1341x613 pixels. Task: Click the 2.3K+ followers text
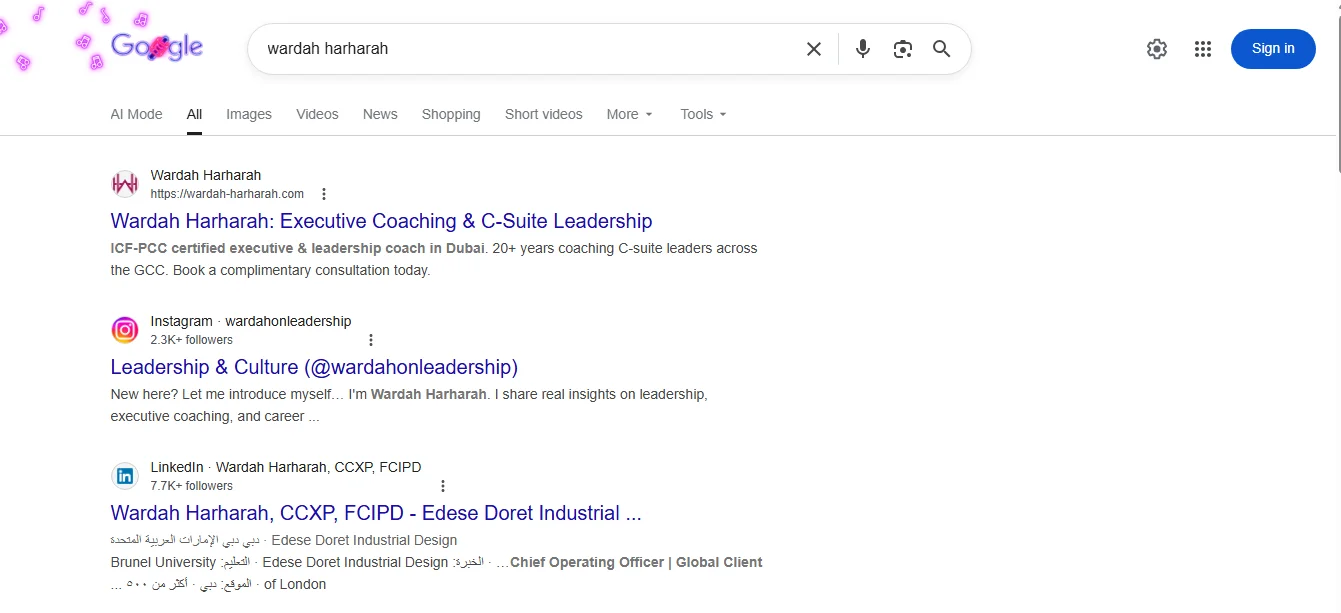coord(192,340)
